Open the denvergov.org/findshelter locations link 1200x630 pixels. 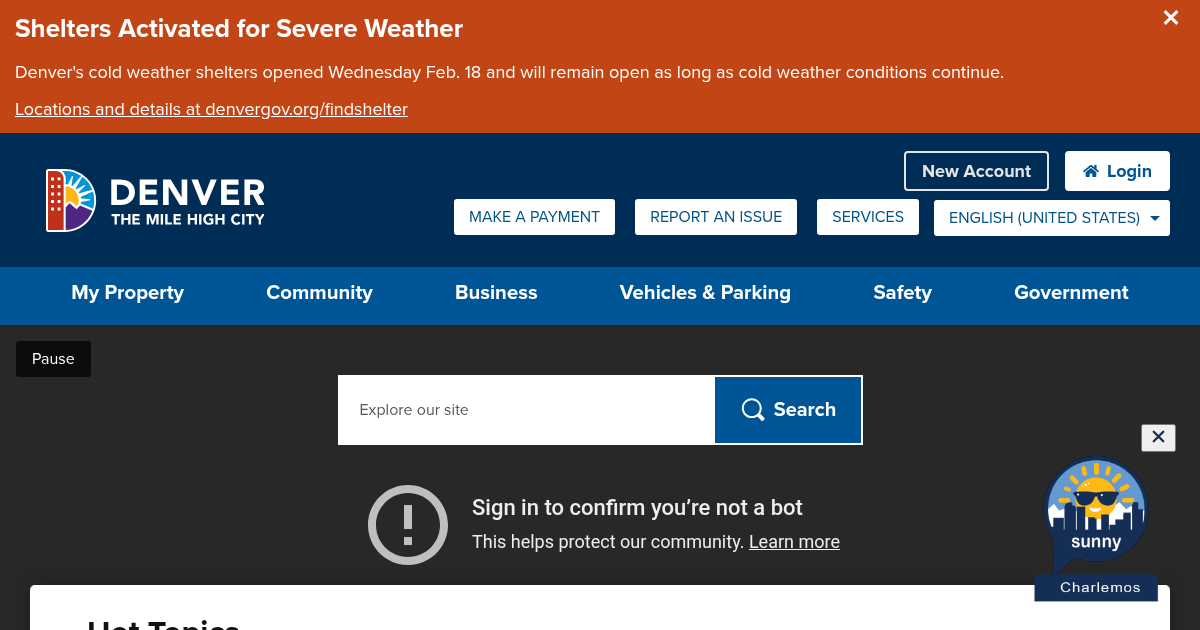[211, 109]
